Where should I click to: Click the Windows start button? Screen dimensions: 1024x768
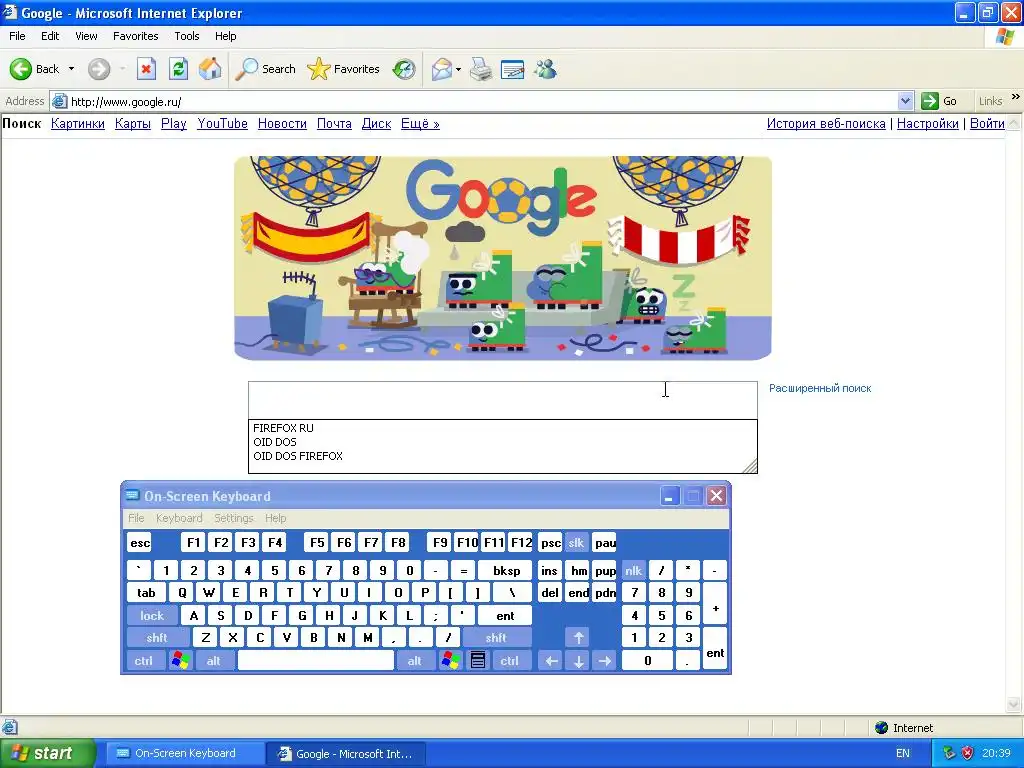tap(47, 753)
